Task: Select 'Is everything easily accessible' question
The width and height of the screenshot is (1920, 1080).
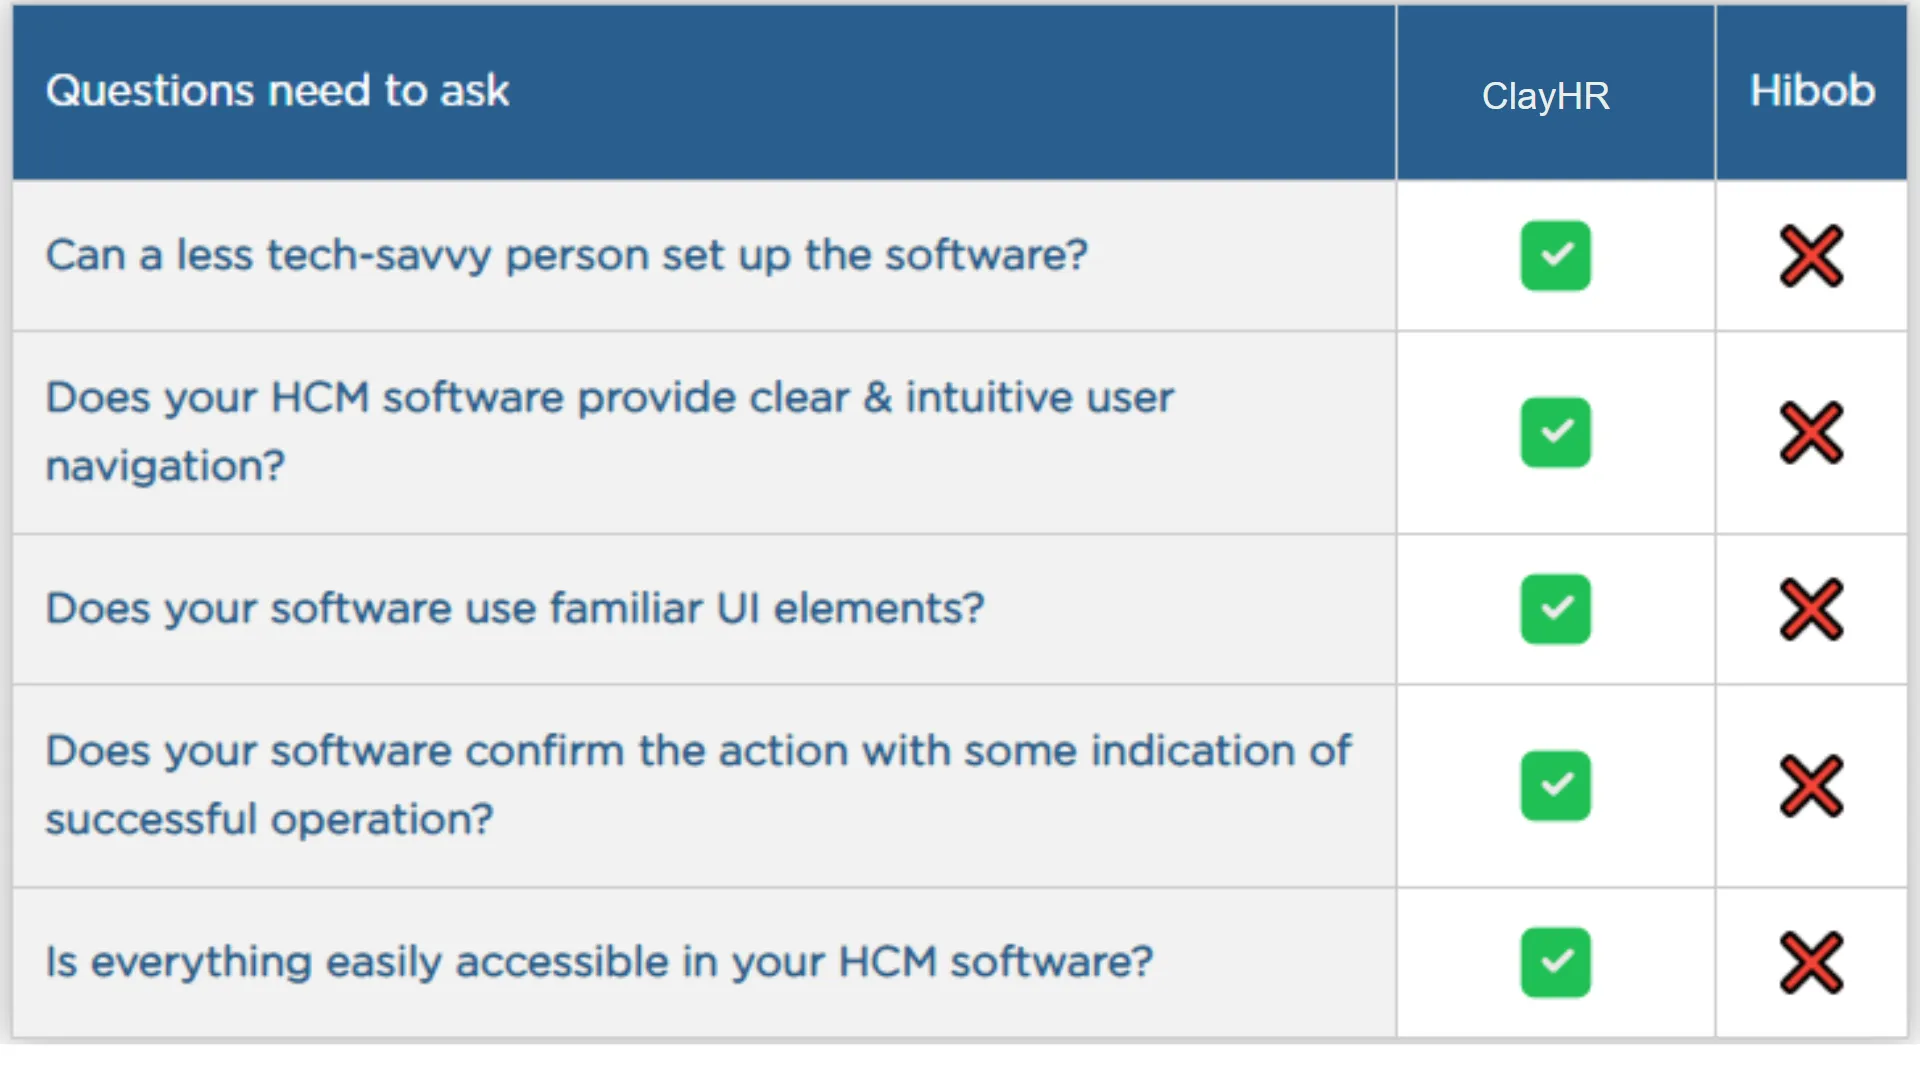Action: (x=599, y=962)
